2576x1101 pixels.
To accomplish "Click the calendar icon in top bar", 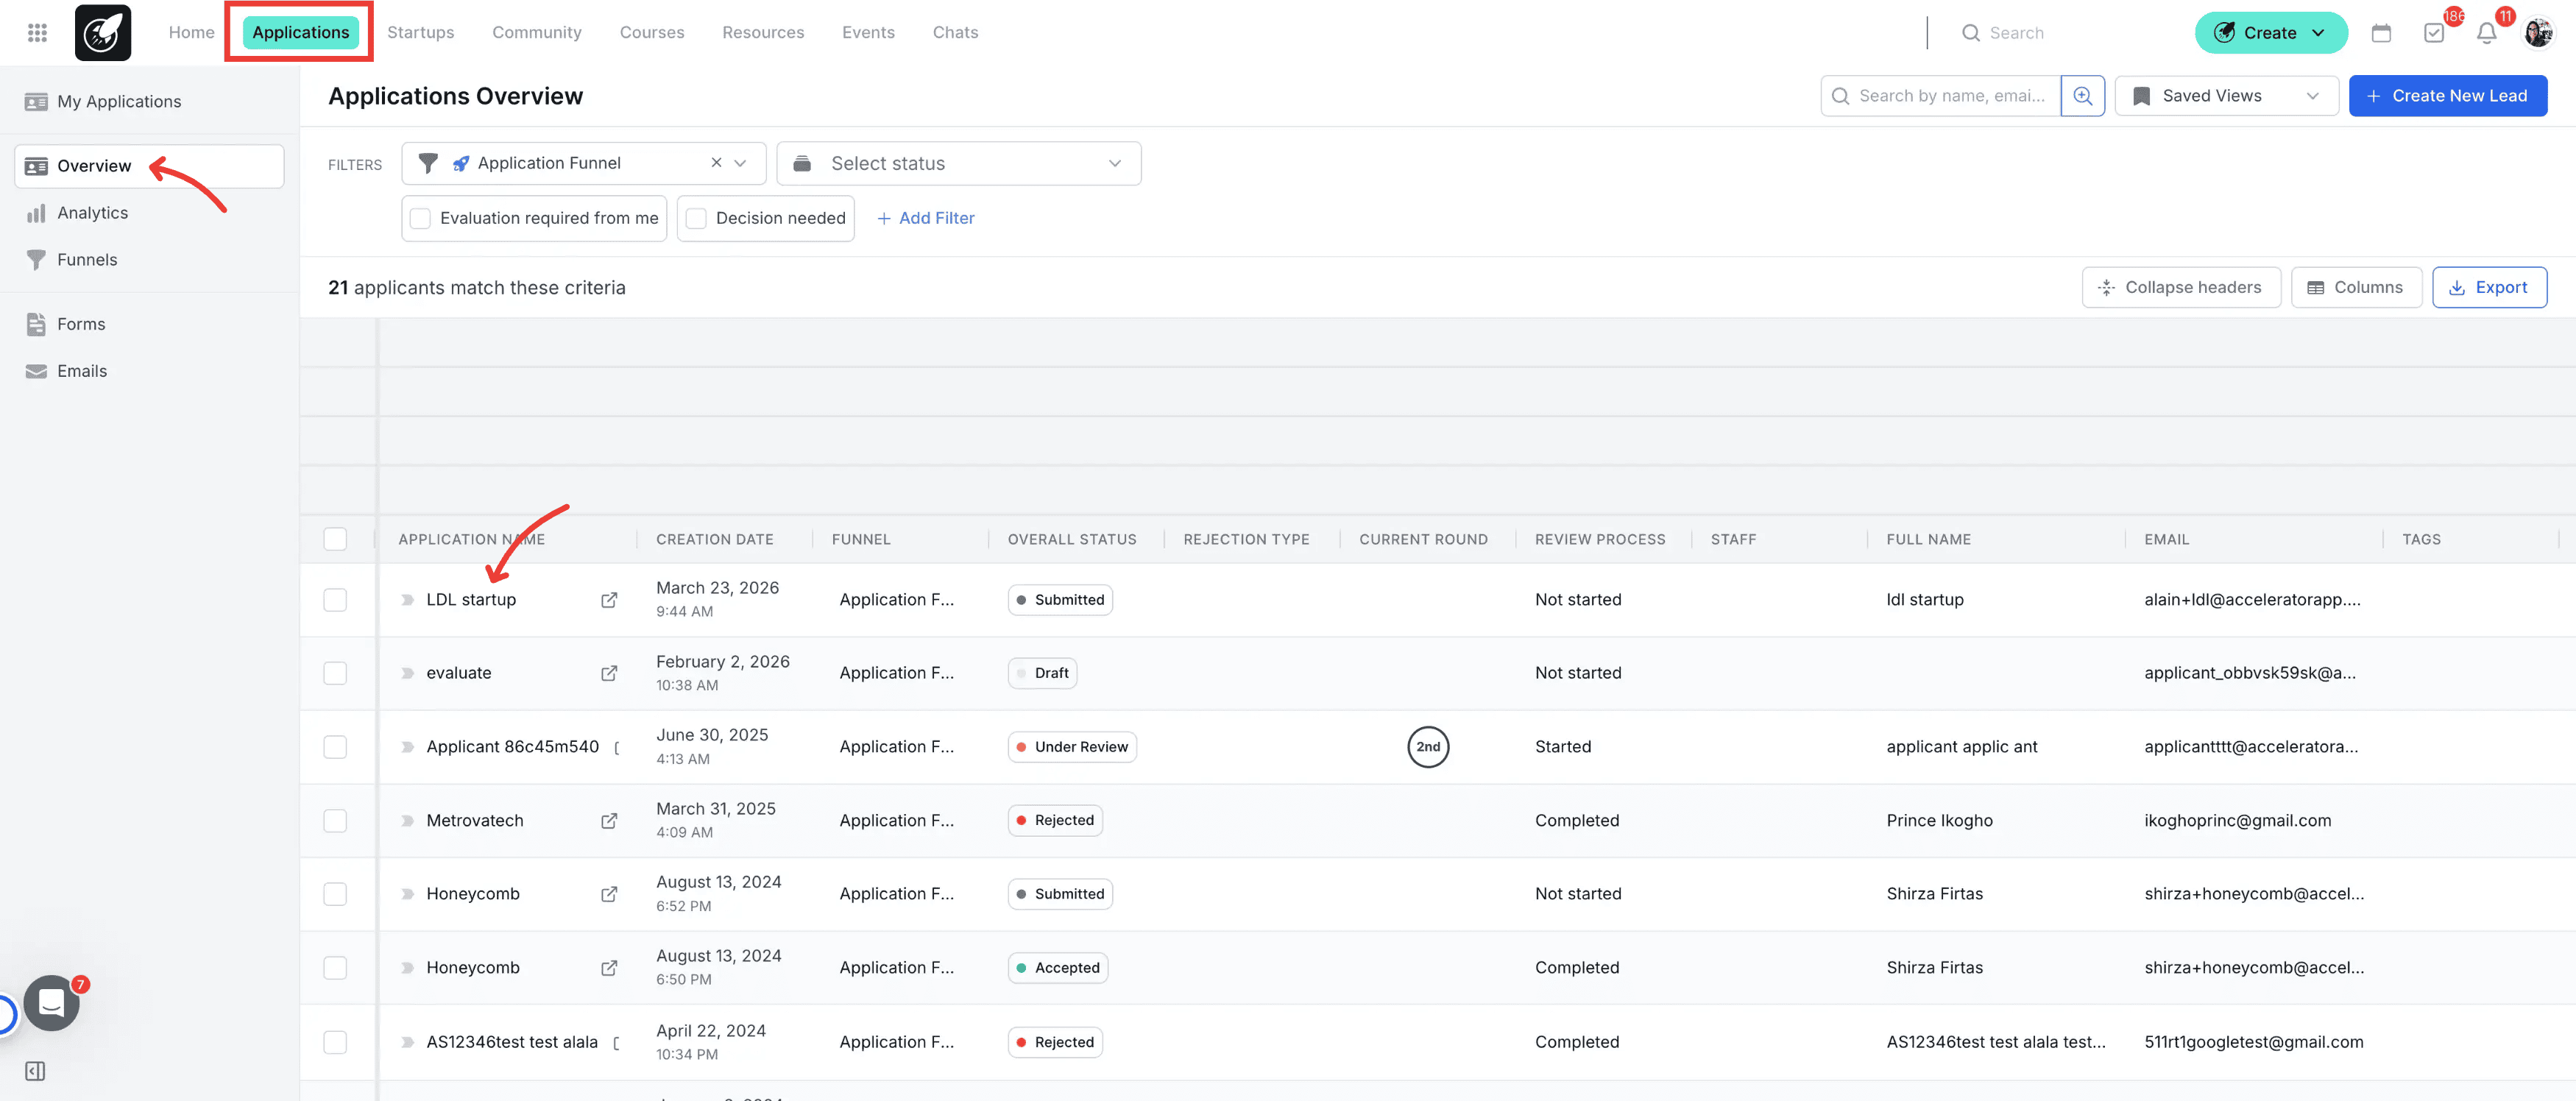I will [2381, 33].
